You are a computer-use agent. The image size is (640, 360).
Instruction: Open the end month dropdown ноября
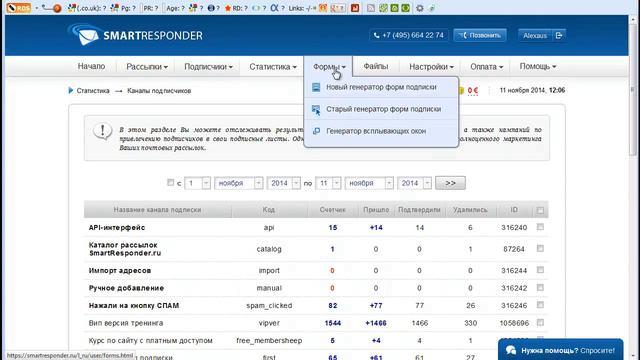(369, 183)
